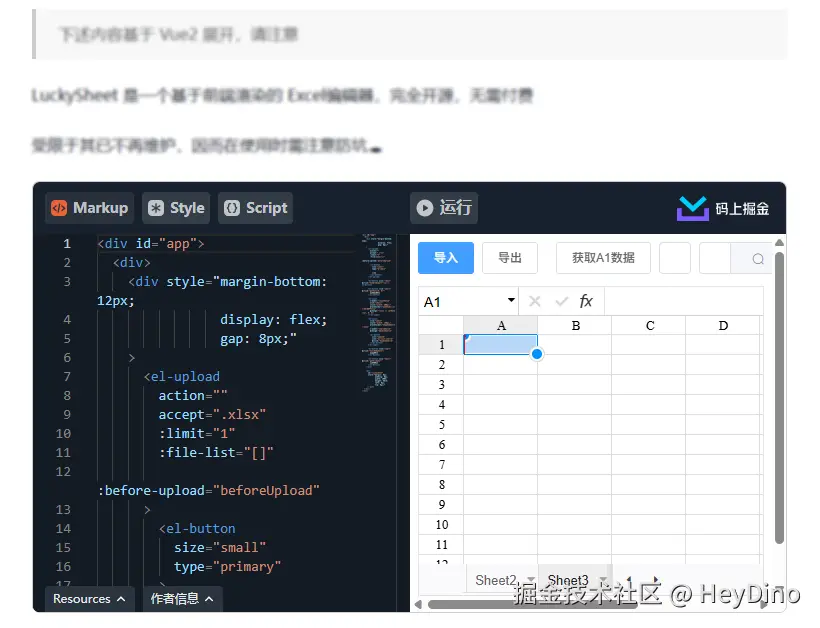This screenshot has width=820, height=628.
Task: Click the preview vertical scrollbar thumb
Action: coord(779,398)
